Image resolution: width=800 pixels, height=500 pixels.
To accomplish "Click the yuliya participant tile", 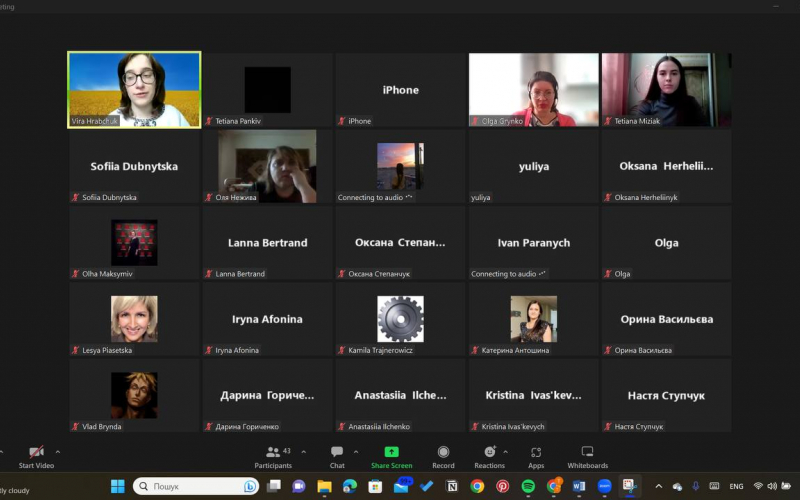I will point(534,166).
